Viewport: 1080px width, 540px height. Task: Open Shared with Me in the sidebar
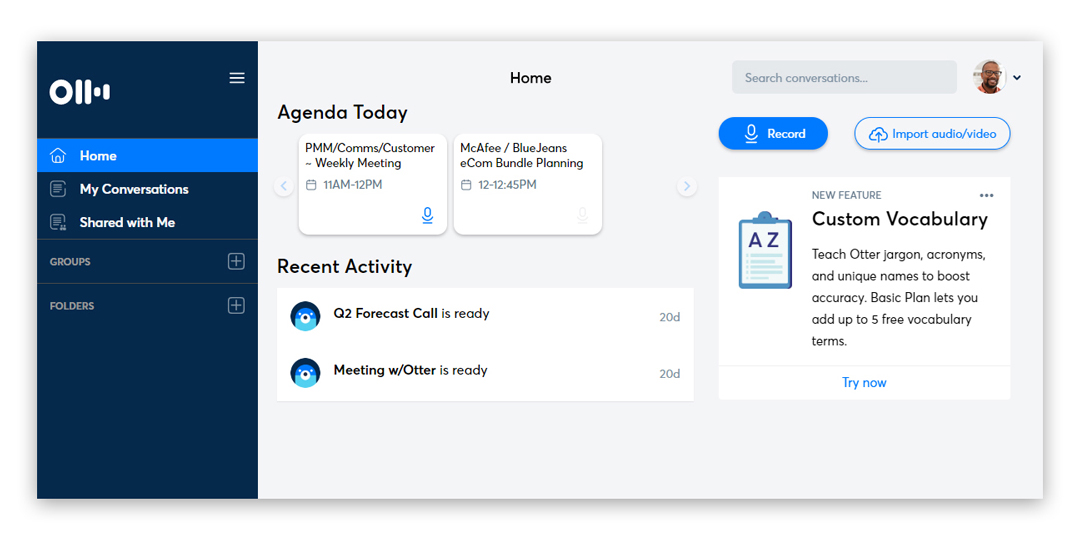coord(147,222)
